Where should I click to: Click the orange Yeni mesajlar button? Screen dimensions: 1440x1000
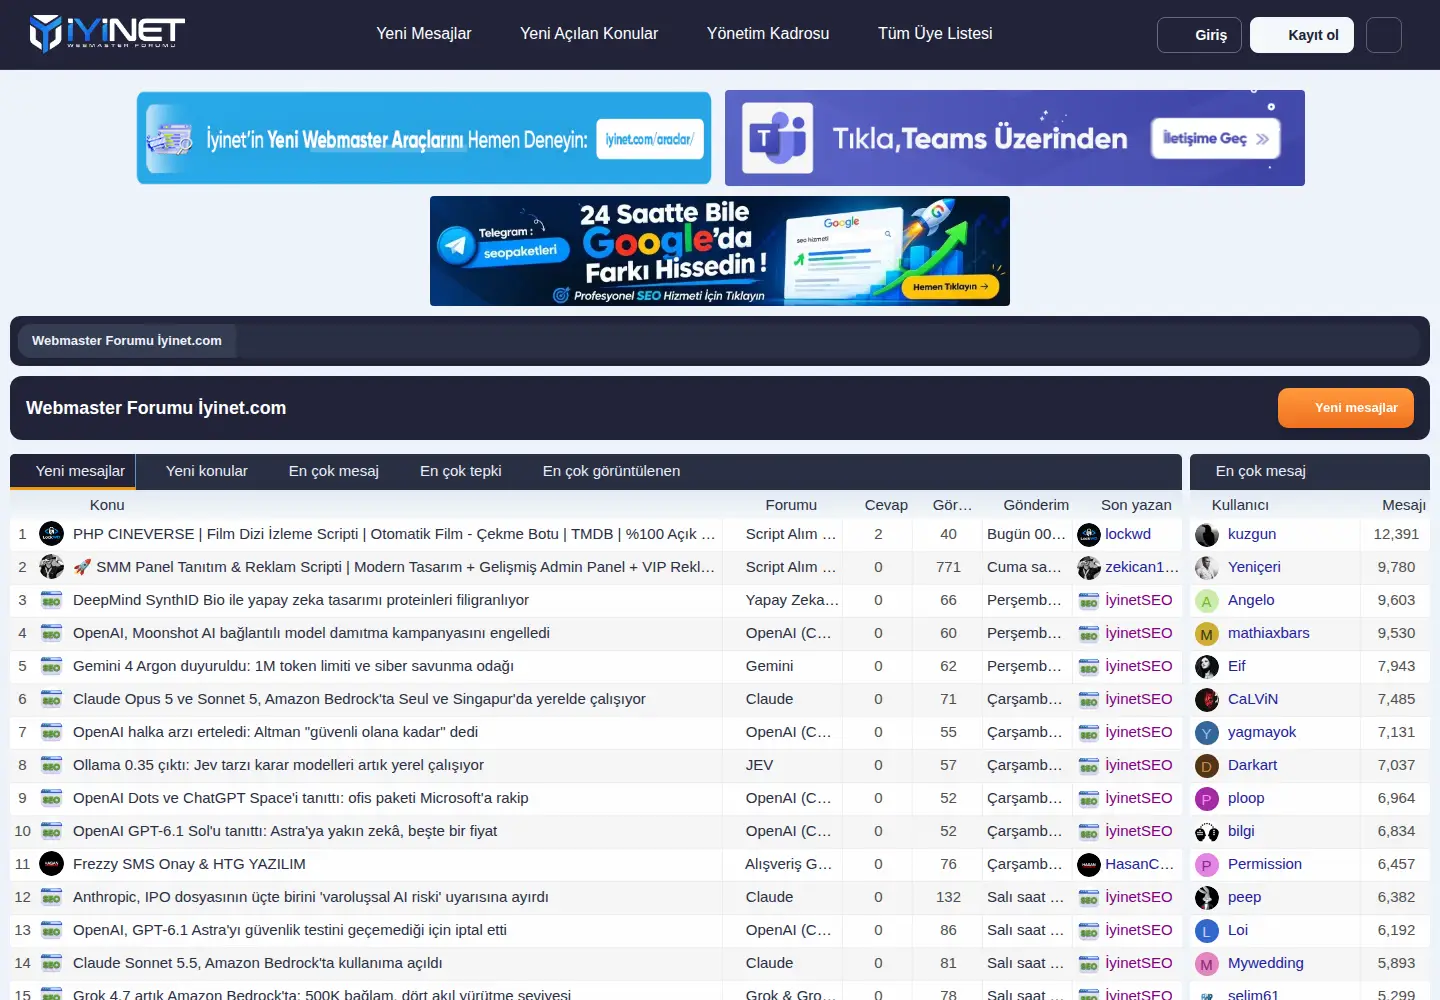pos(1346,408)
